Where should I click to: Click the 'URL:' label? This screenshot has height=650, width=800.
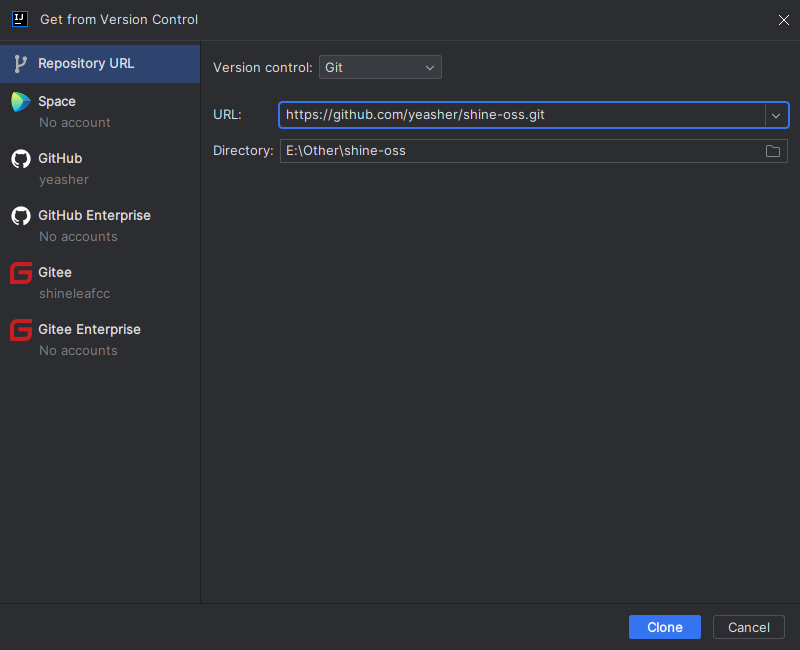(227, 115)
